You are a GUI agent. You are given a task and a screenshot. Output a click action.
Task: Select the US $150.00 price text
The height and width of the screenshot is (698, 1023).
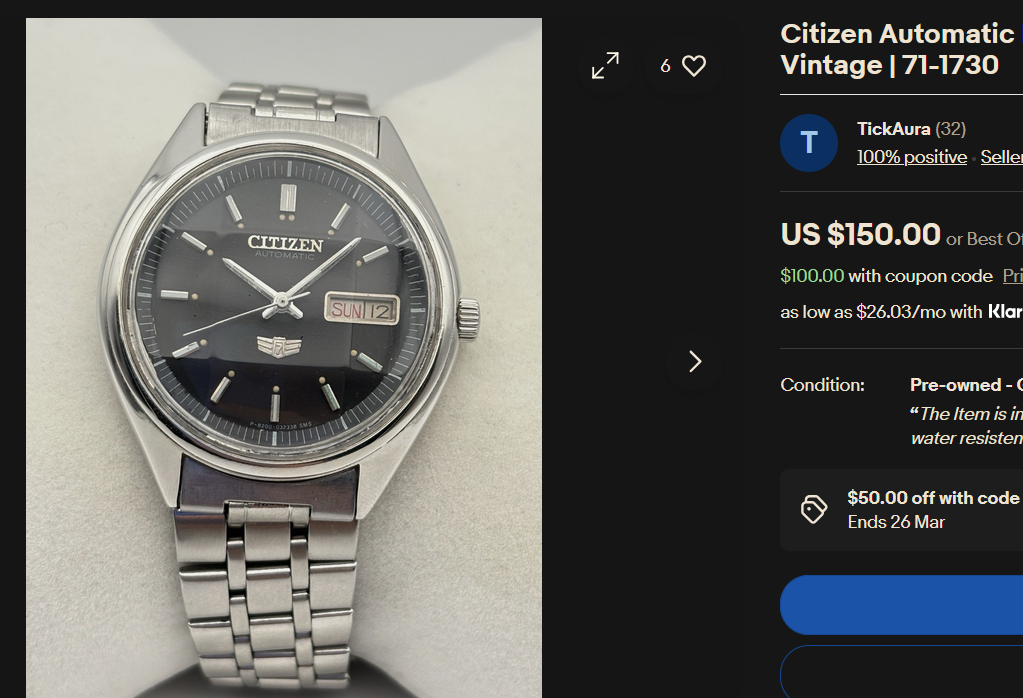(x=860, y=234)
